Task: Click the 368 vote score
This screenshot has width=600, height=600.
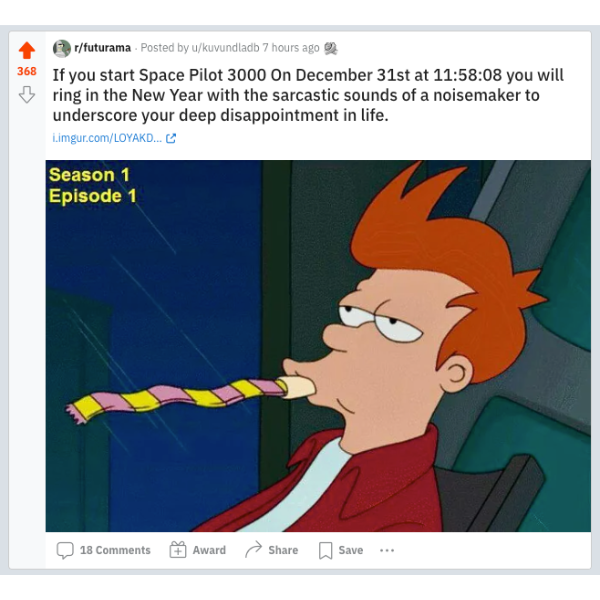Action: pyautogui.click(x=27, y=71)
